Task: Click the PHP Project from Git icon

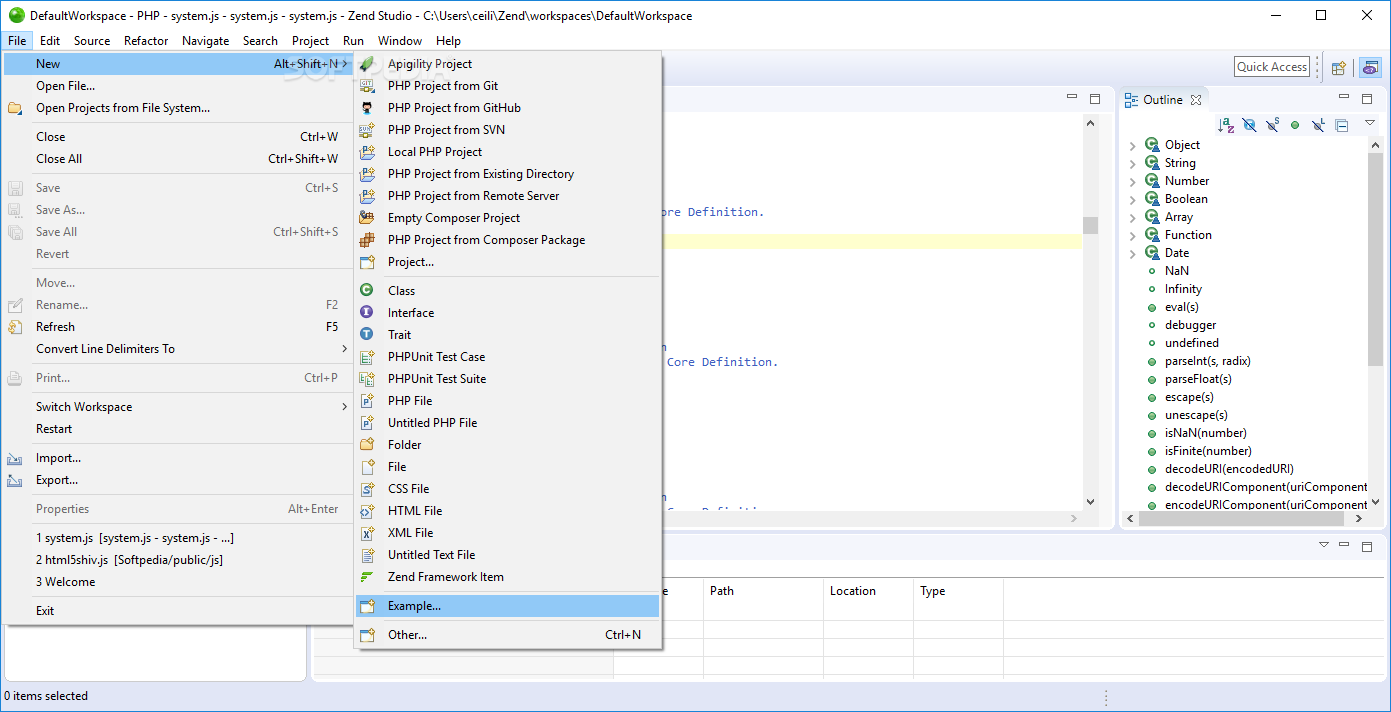Action: tap(367, 86)
